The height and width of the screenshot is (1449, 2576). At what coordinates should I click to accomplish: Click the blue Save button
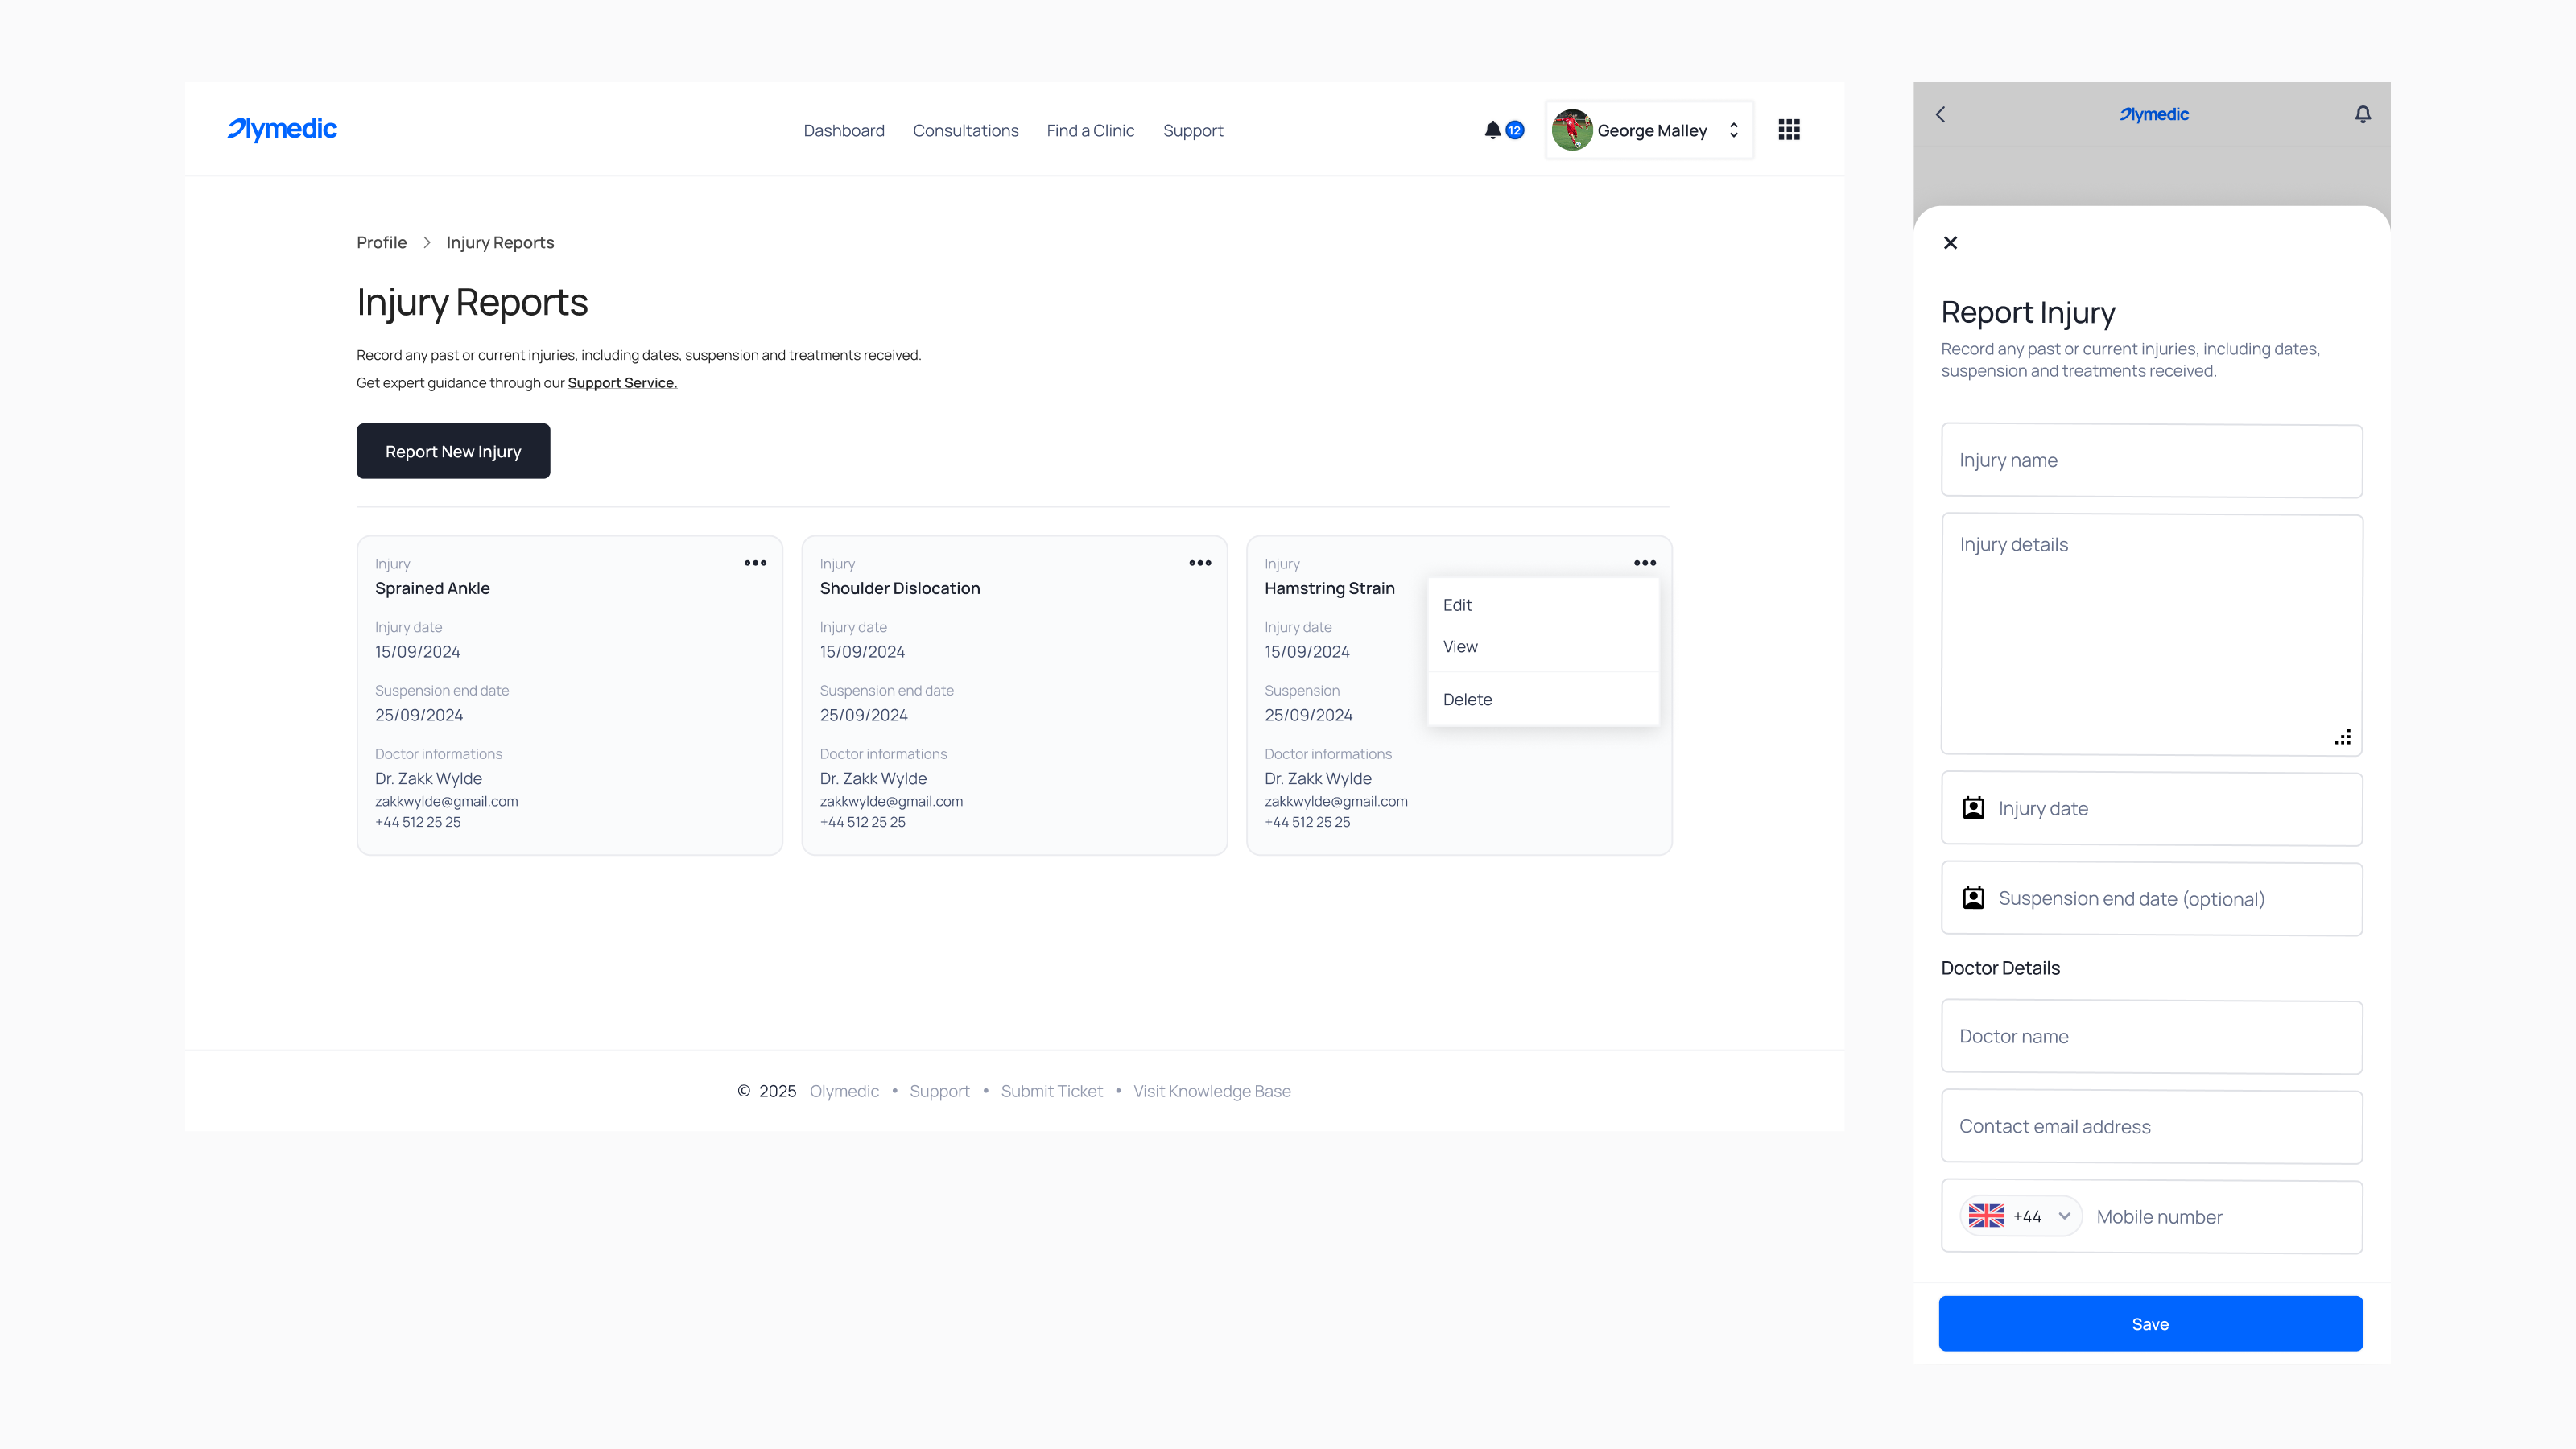coord(2150,1323)
